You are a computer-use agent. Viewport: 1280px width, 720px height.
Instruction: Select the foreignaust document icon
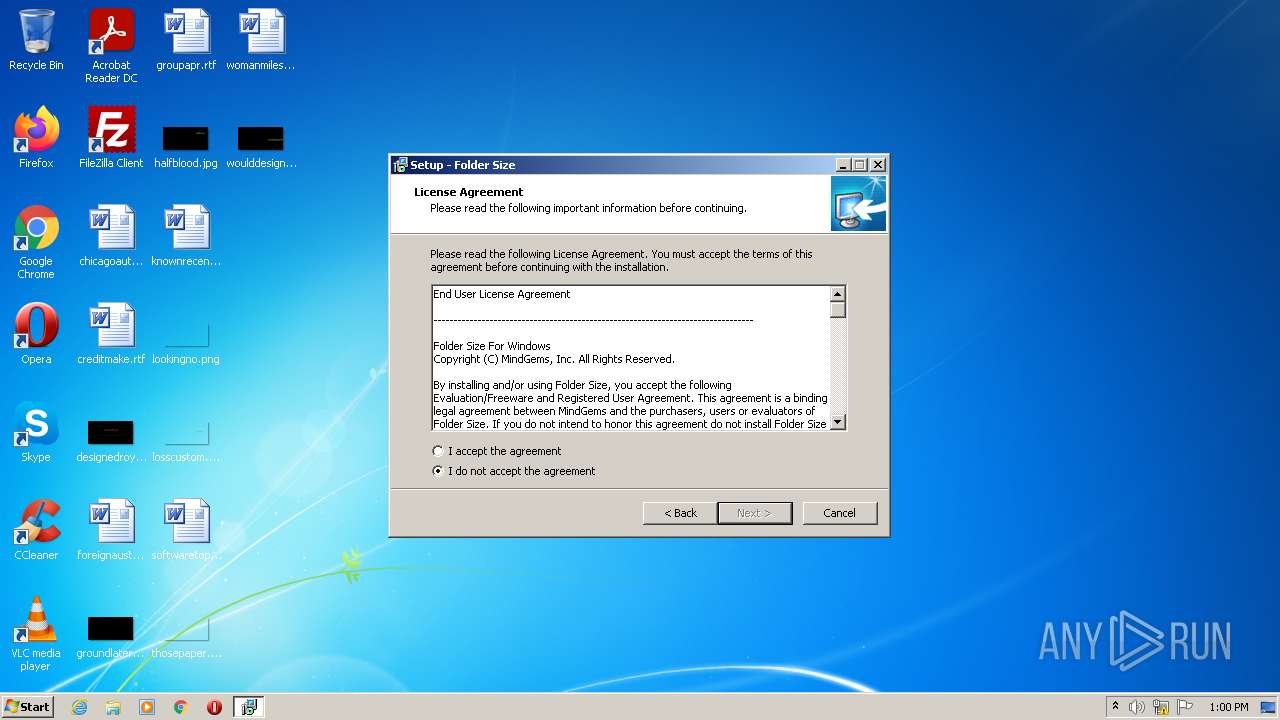coord(111,530)
